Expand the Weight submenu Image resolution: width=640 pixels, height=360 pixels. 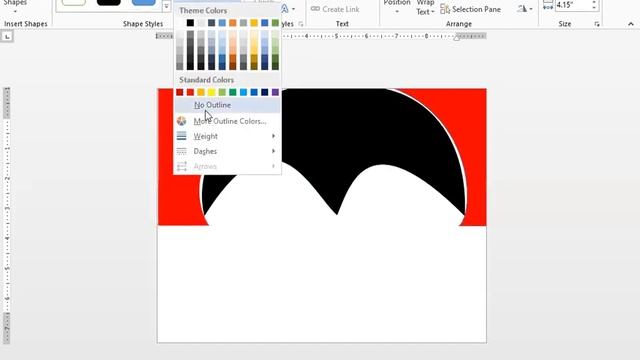[x=227, y=136]
